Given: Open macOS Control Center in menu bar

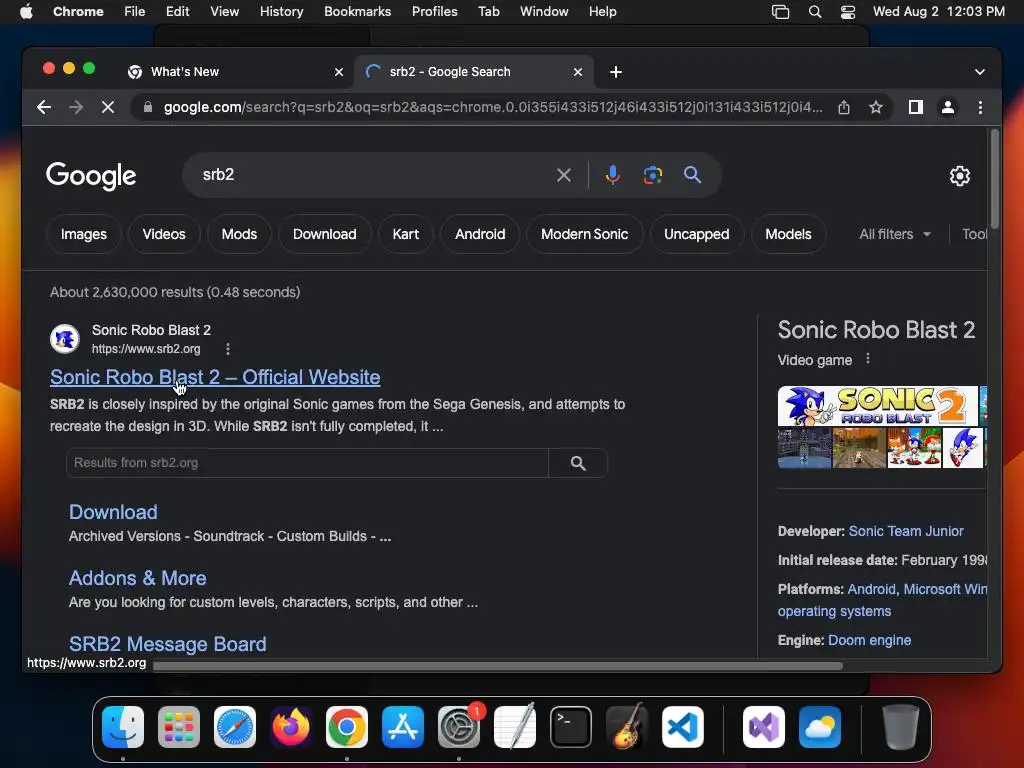Looking at the screenshot, I should [x=848, y=12].
